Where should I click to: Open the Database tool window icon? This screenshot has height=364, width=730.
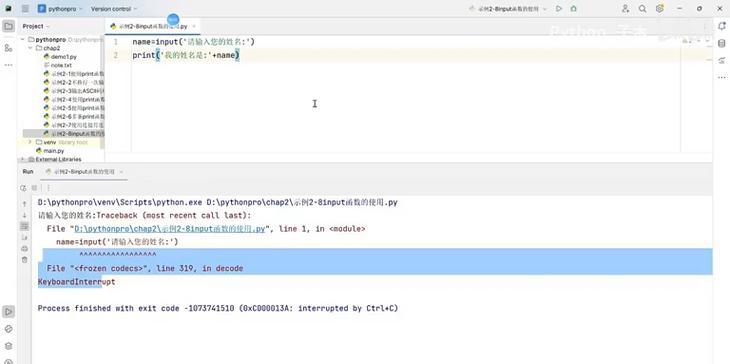(722, 43)
